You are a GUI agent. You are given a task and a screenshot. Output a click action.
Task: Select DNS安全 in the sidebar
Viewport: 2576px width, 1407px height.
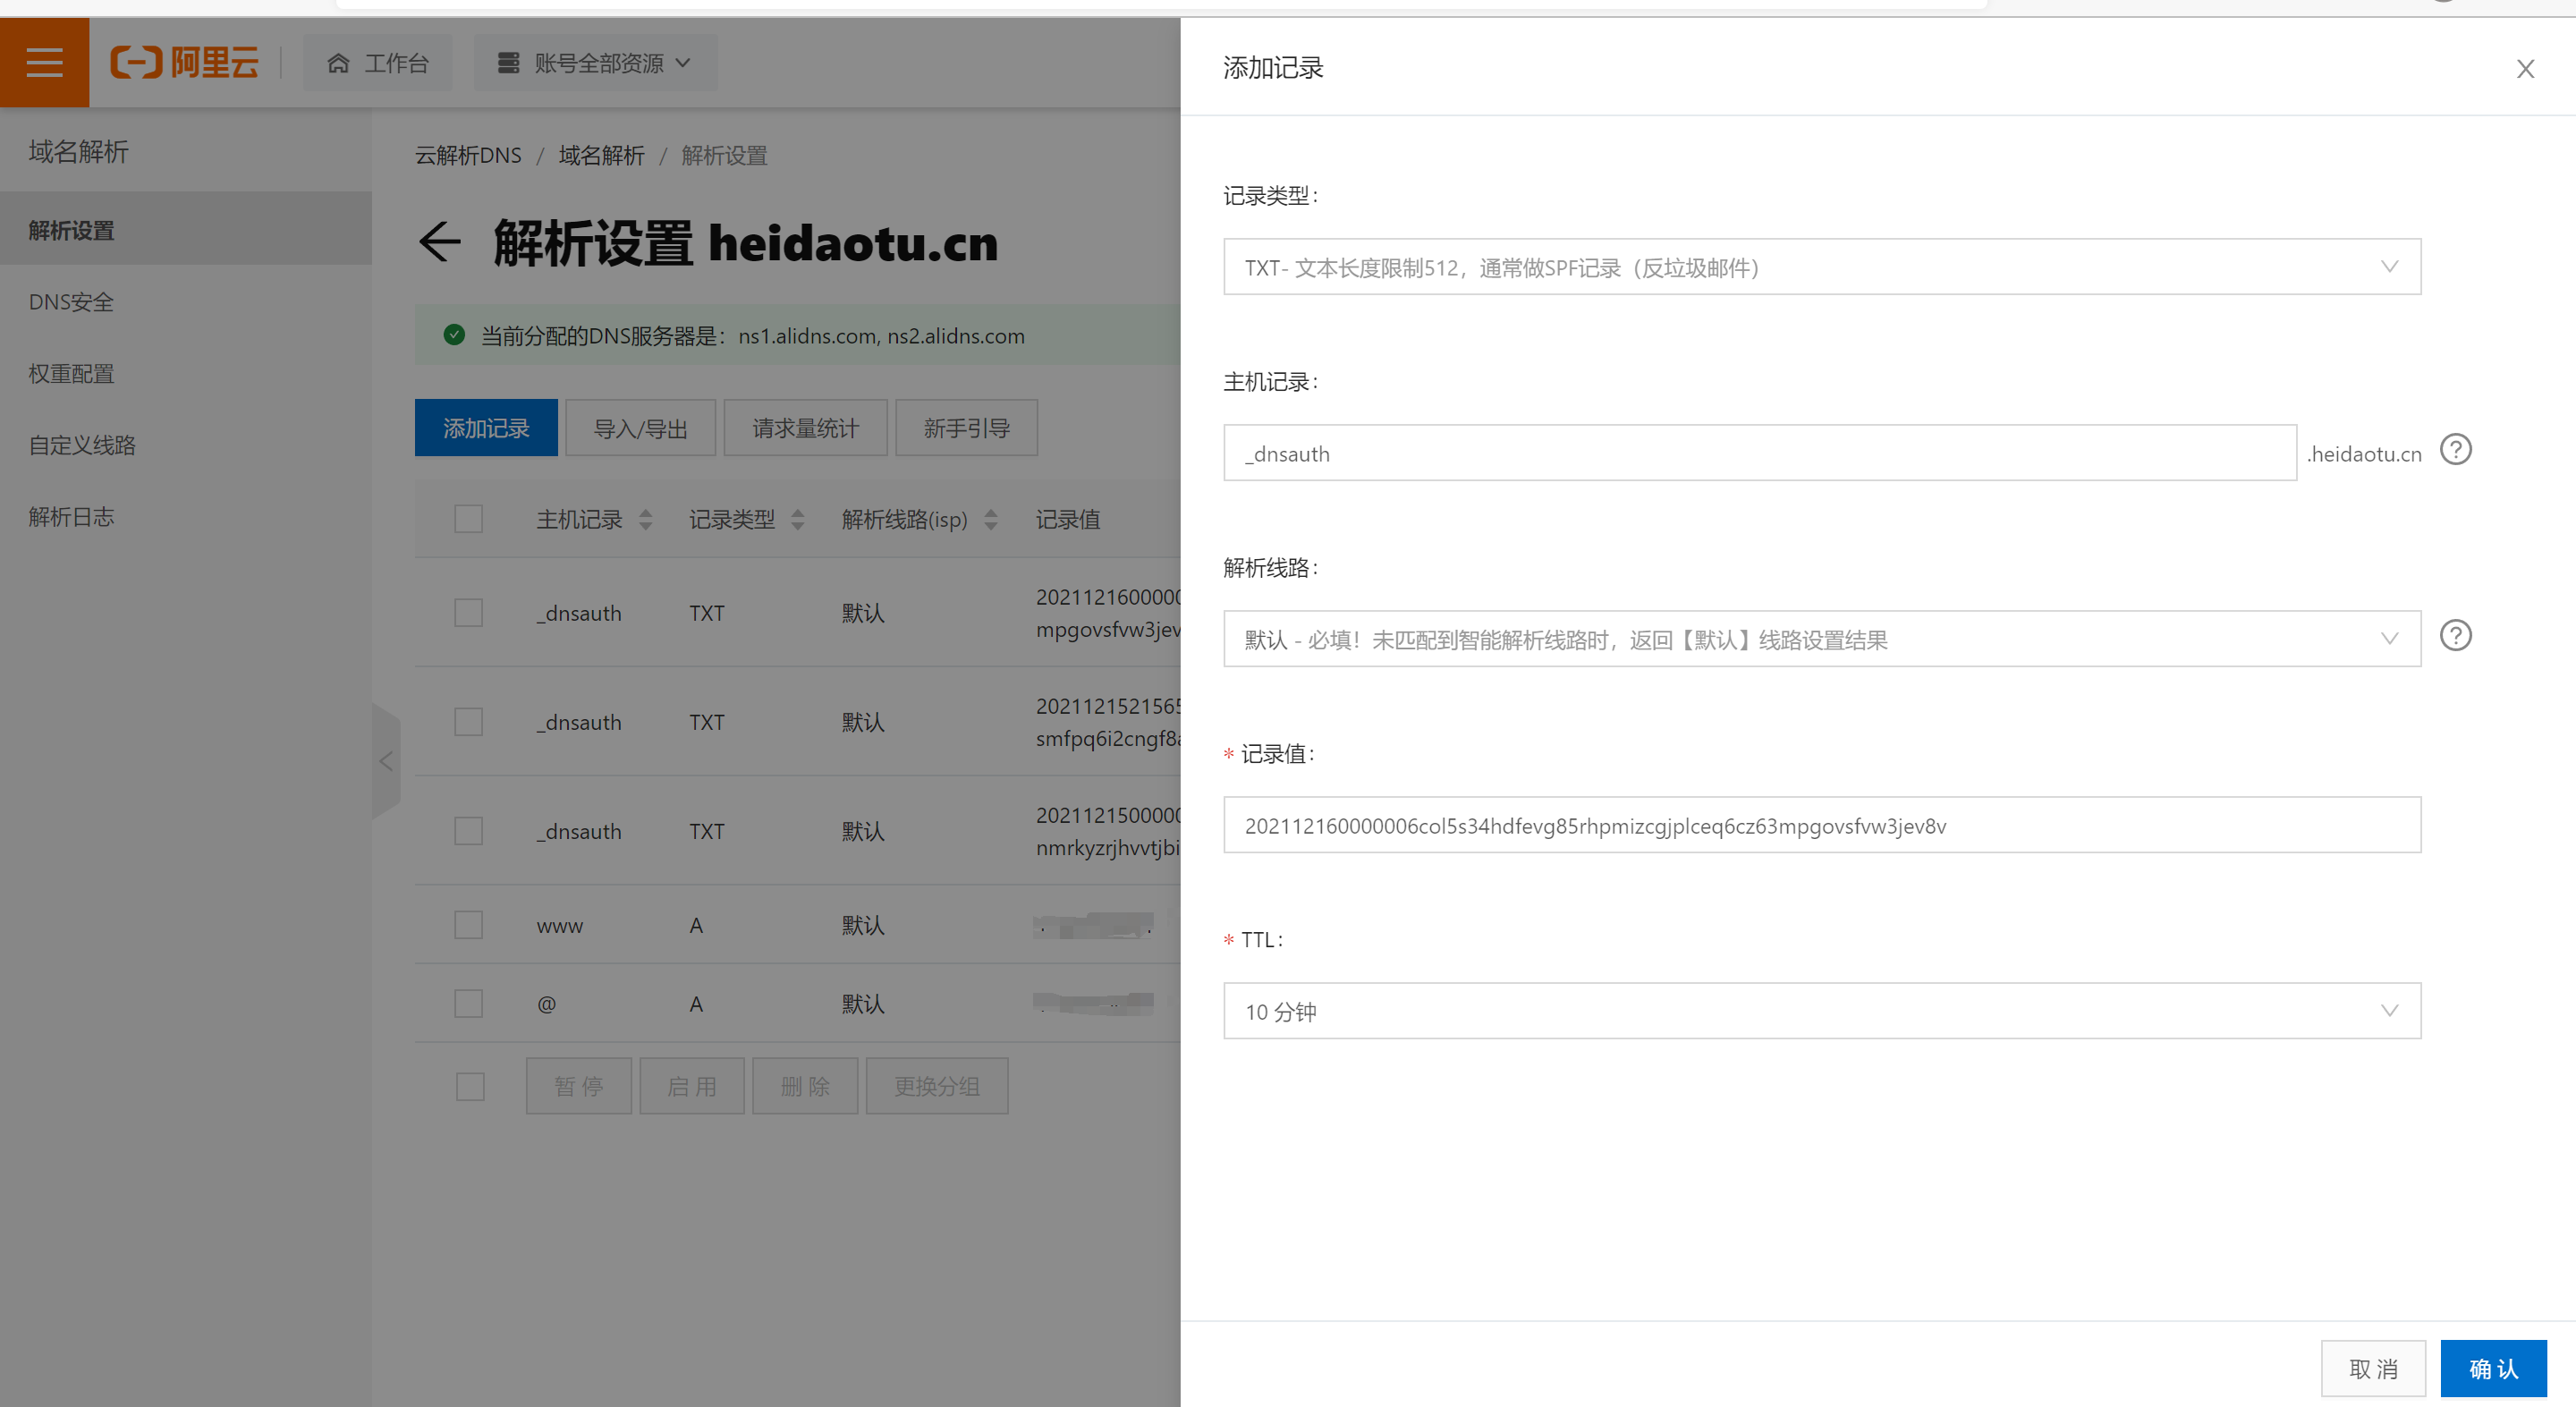point(71,302)
